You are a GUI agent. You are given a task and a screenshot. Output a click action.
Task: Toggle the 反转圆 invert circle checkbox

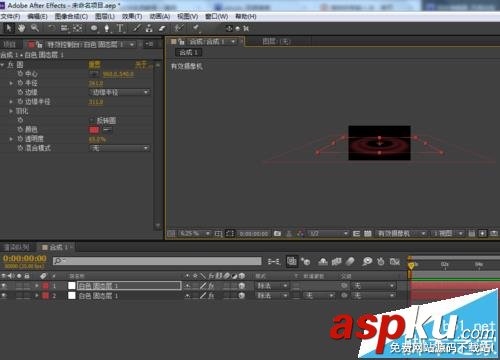[x=92, y=120]
